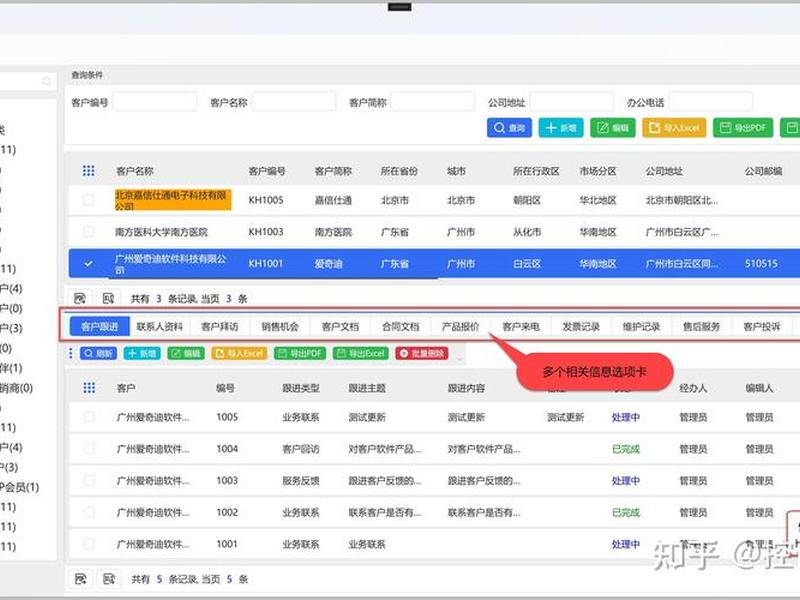This screenshot has height=600, width=800.
Task: Focus the 客户名称 input field
Action: pos(294,102)
